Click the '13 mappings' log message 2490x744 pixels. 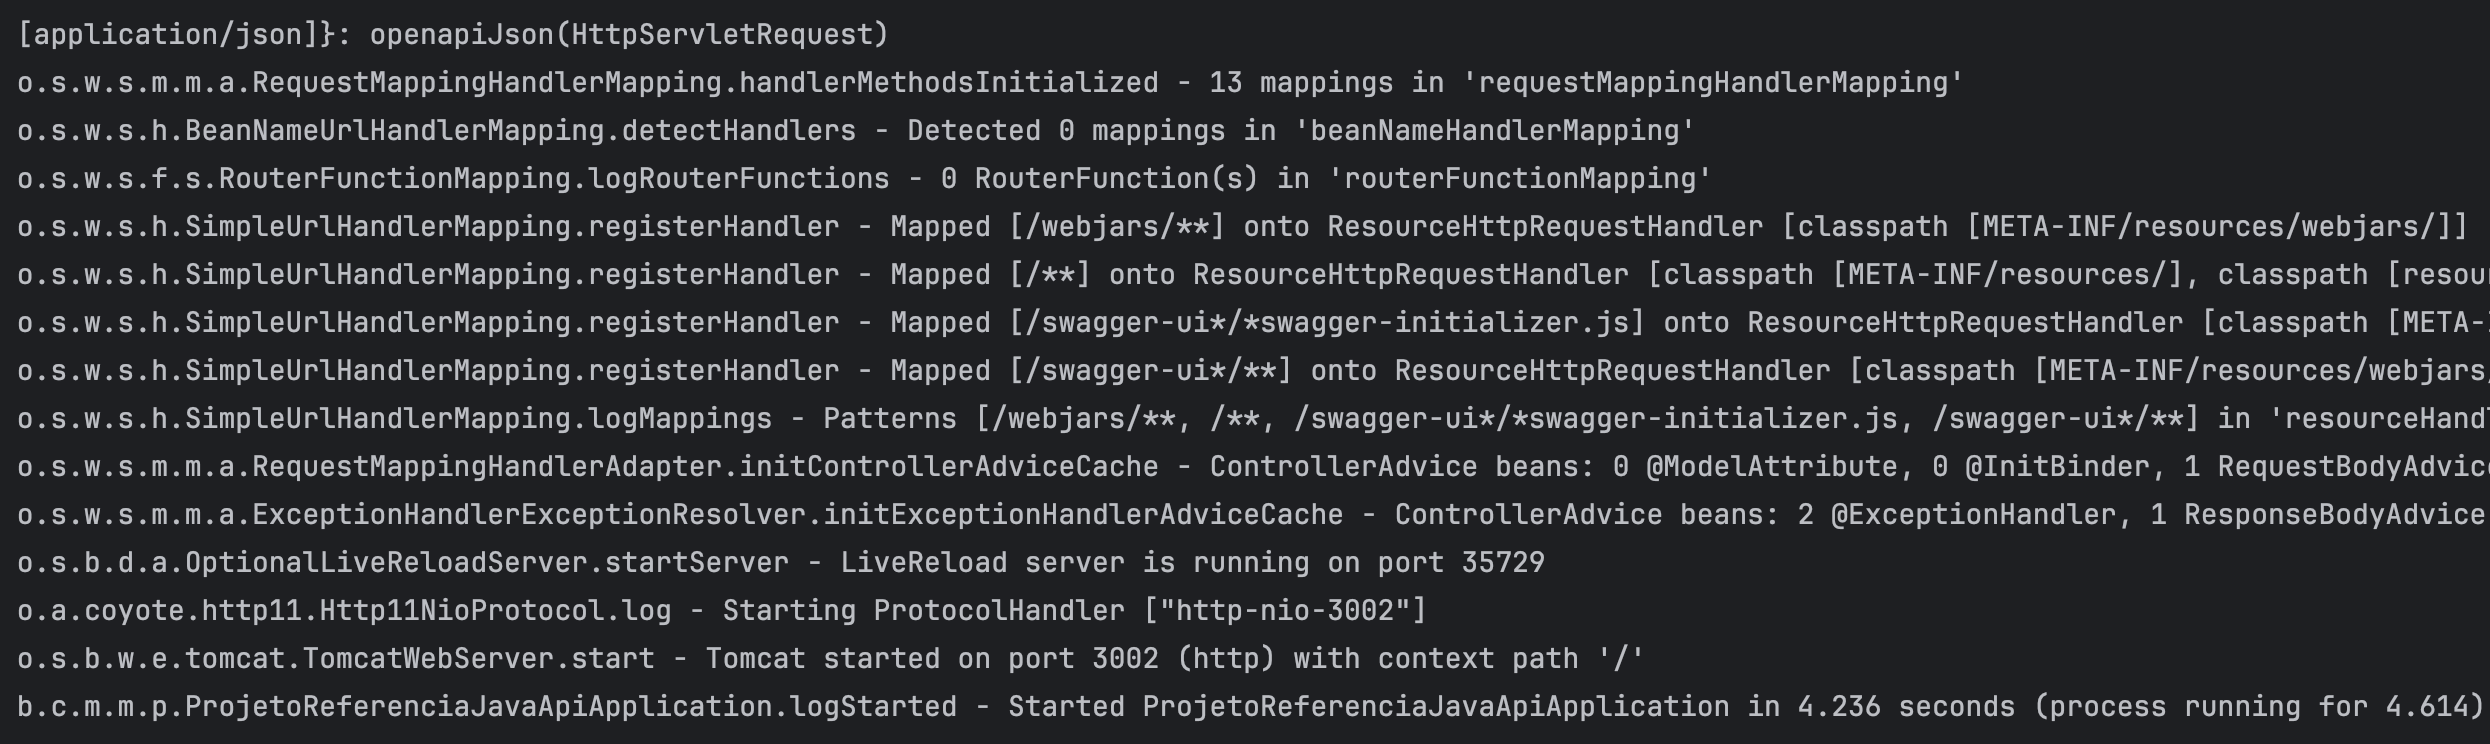(x=1300, y=83)
